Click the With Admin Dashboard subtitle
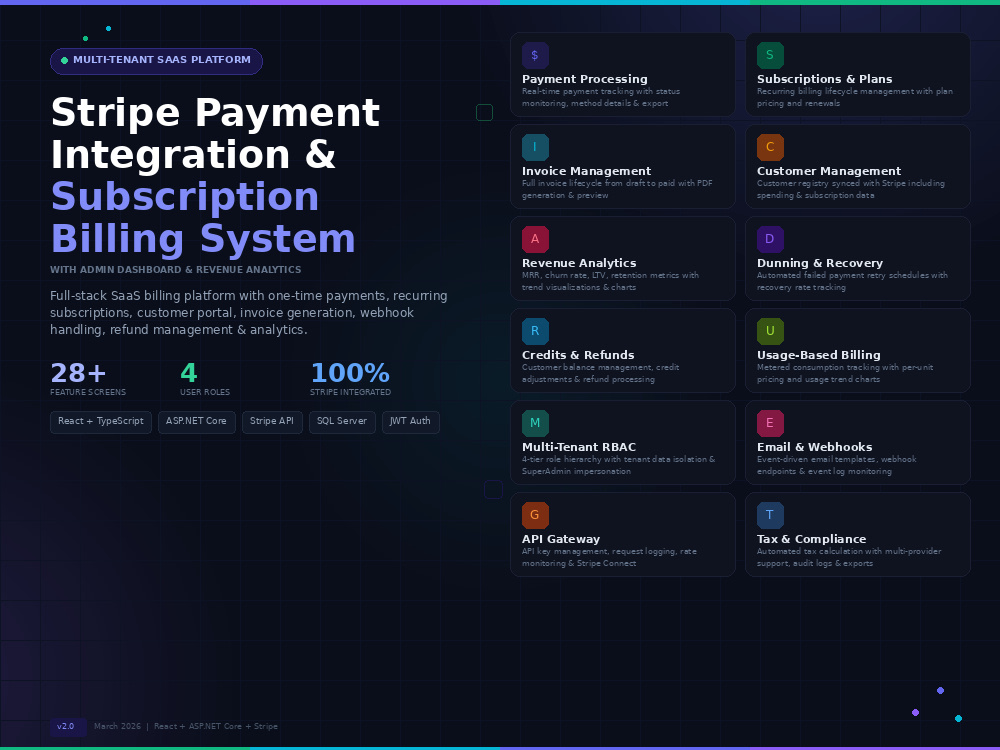The width and height of the screenshot is (1000, 750). 175,270
